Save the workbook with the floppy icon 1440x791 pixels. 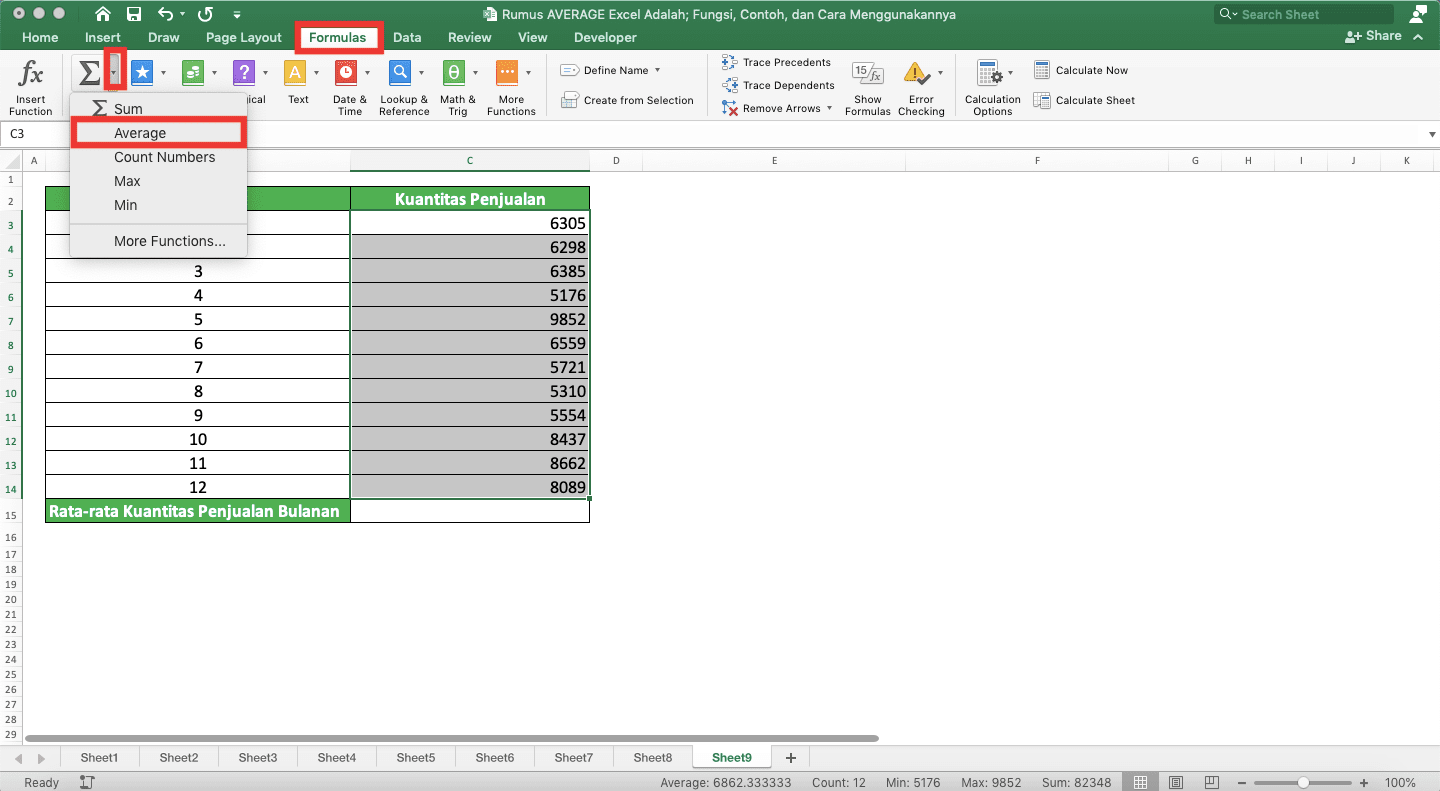coord(134,14)
